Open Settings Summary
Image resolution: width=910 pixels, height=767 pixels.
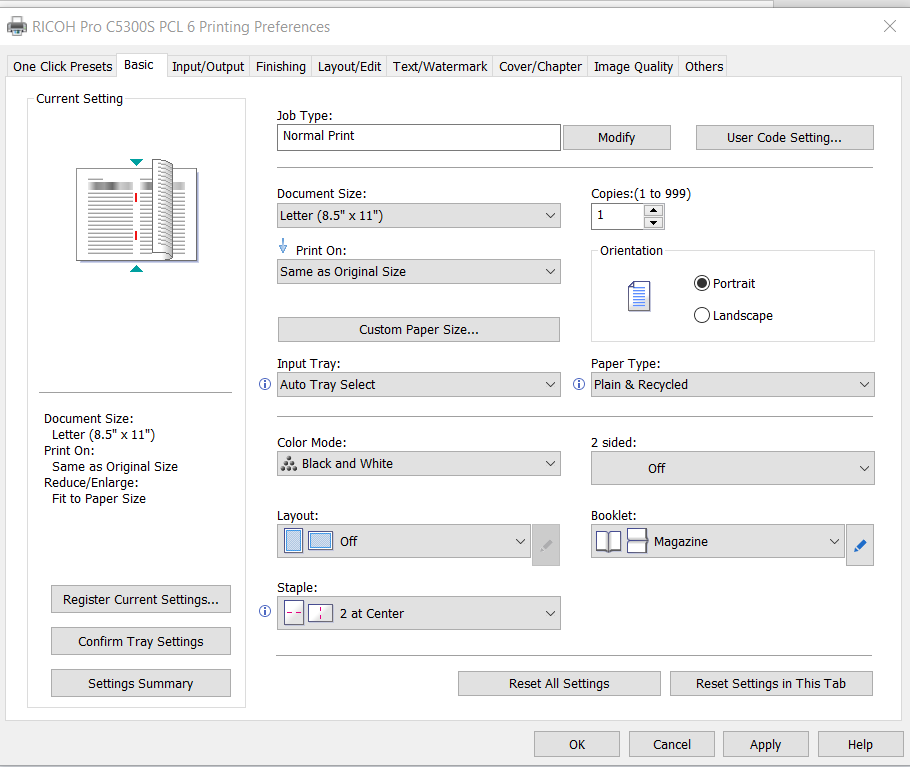(141, 683)
